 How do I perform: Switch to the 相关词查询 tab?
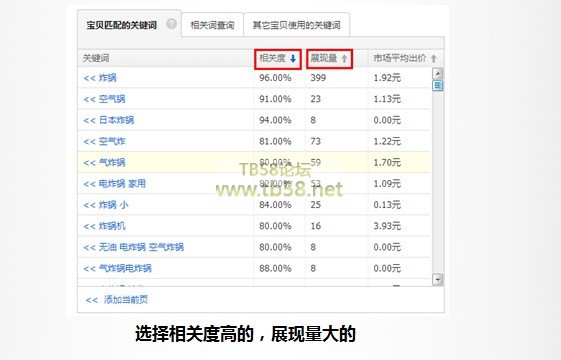212,25
